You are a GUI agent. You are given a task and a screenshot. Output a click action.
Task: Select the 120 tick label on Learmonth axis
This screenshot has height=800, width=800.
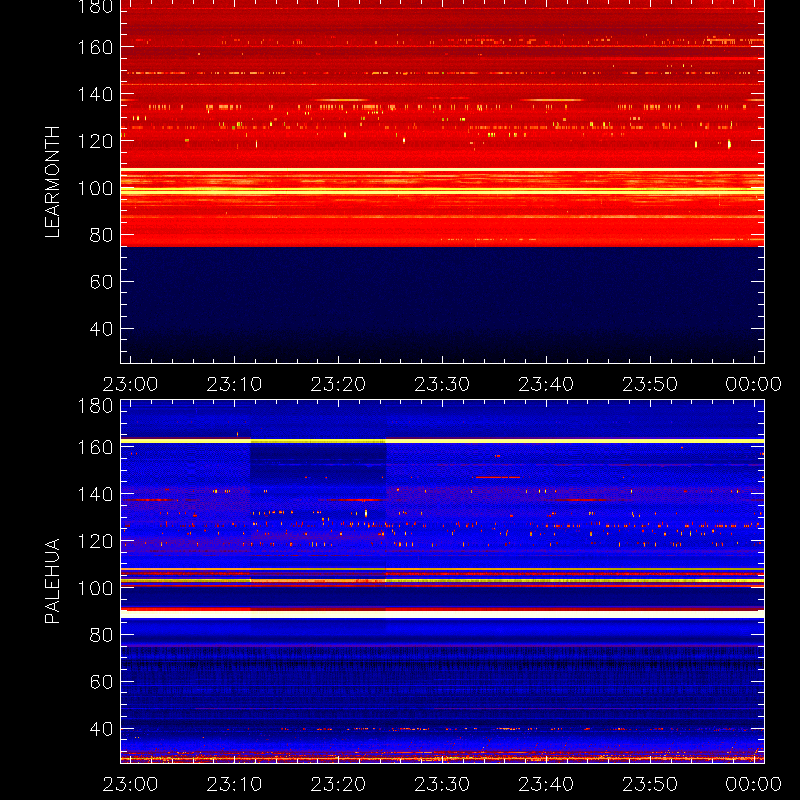click(x=95, y=141)
